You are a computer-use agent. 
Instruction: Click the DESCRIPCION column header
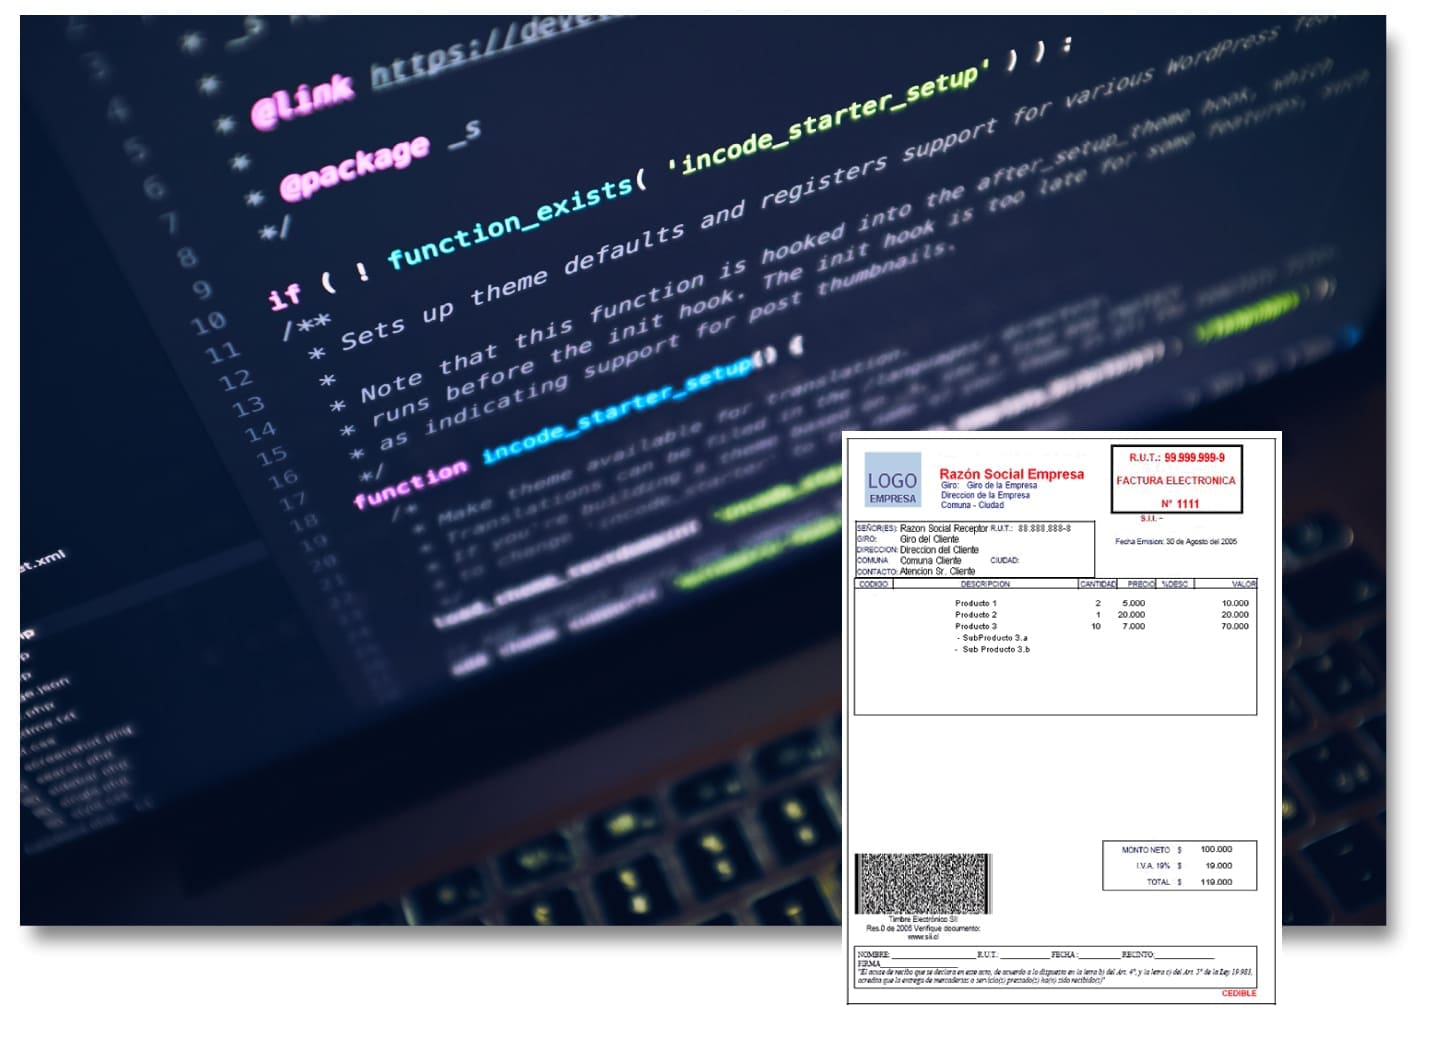tap(985, 584)
